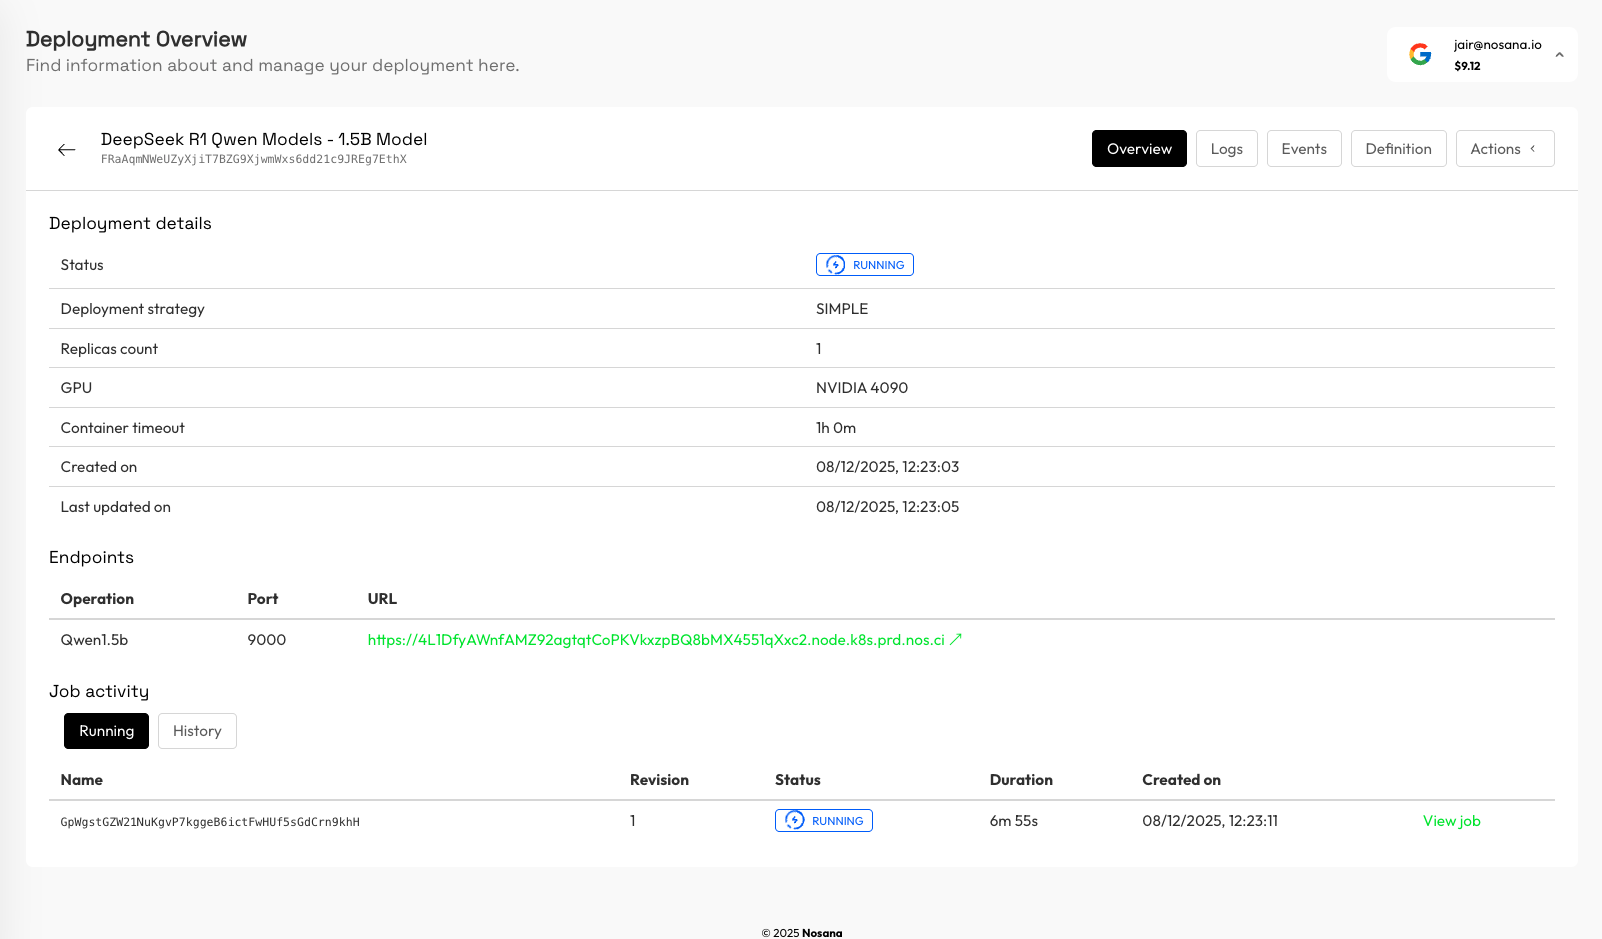The width and height of the screenshot is (1602, 939).
Task: Click the back arrow to leave deployment overview
Action: [66, 149]
